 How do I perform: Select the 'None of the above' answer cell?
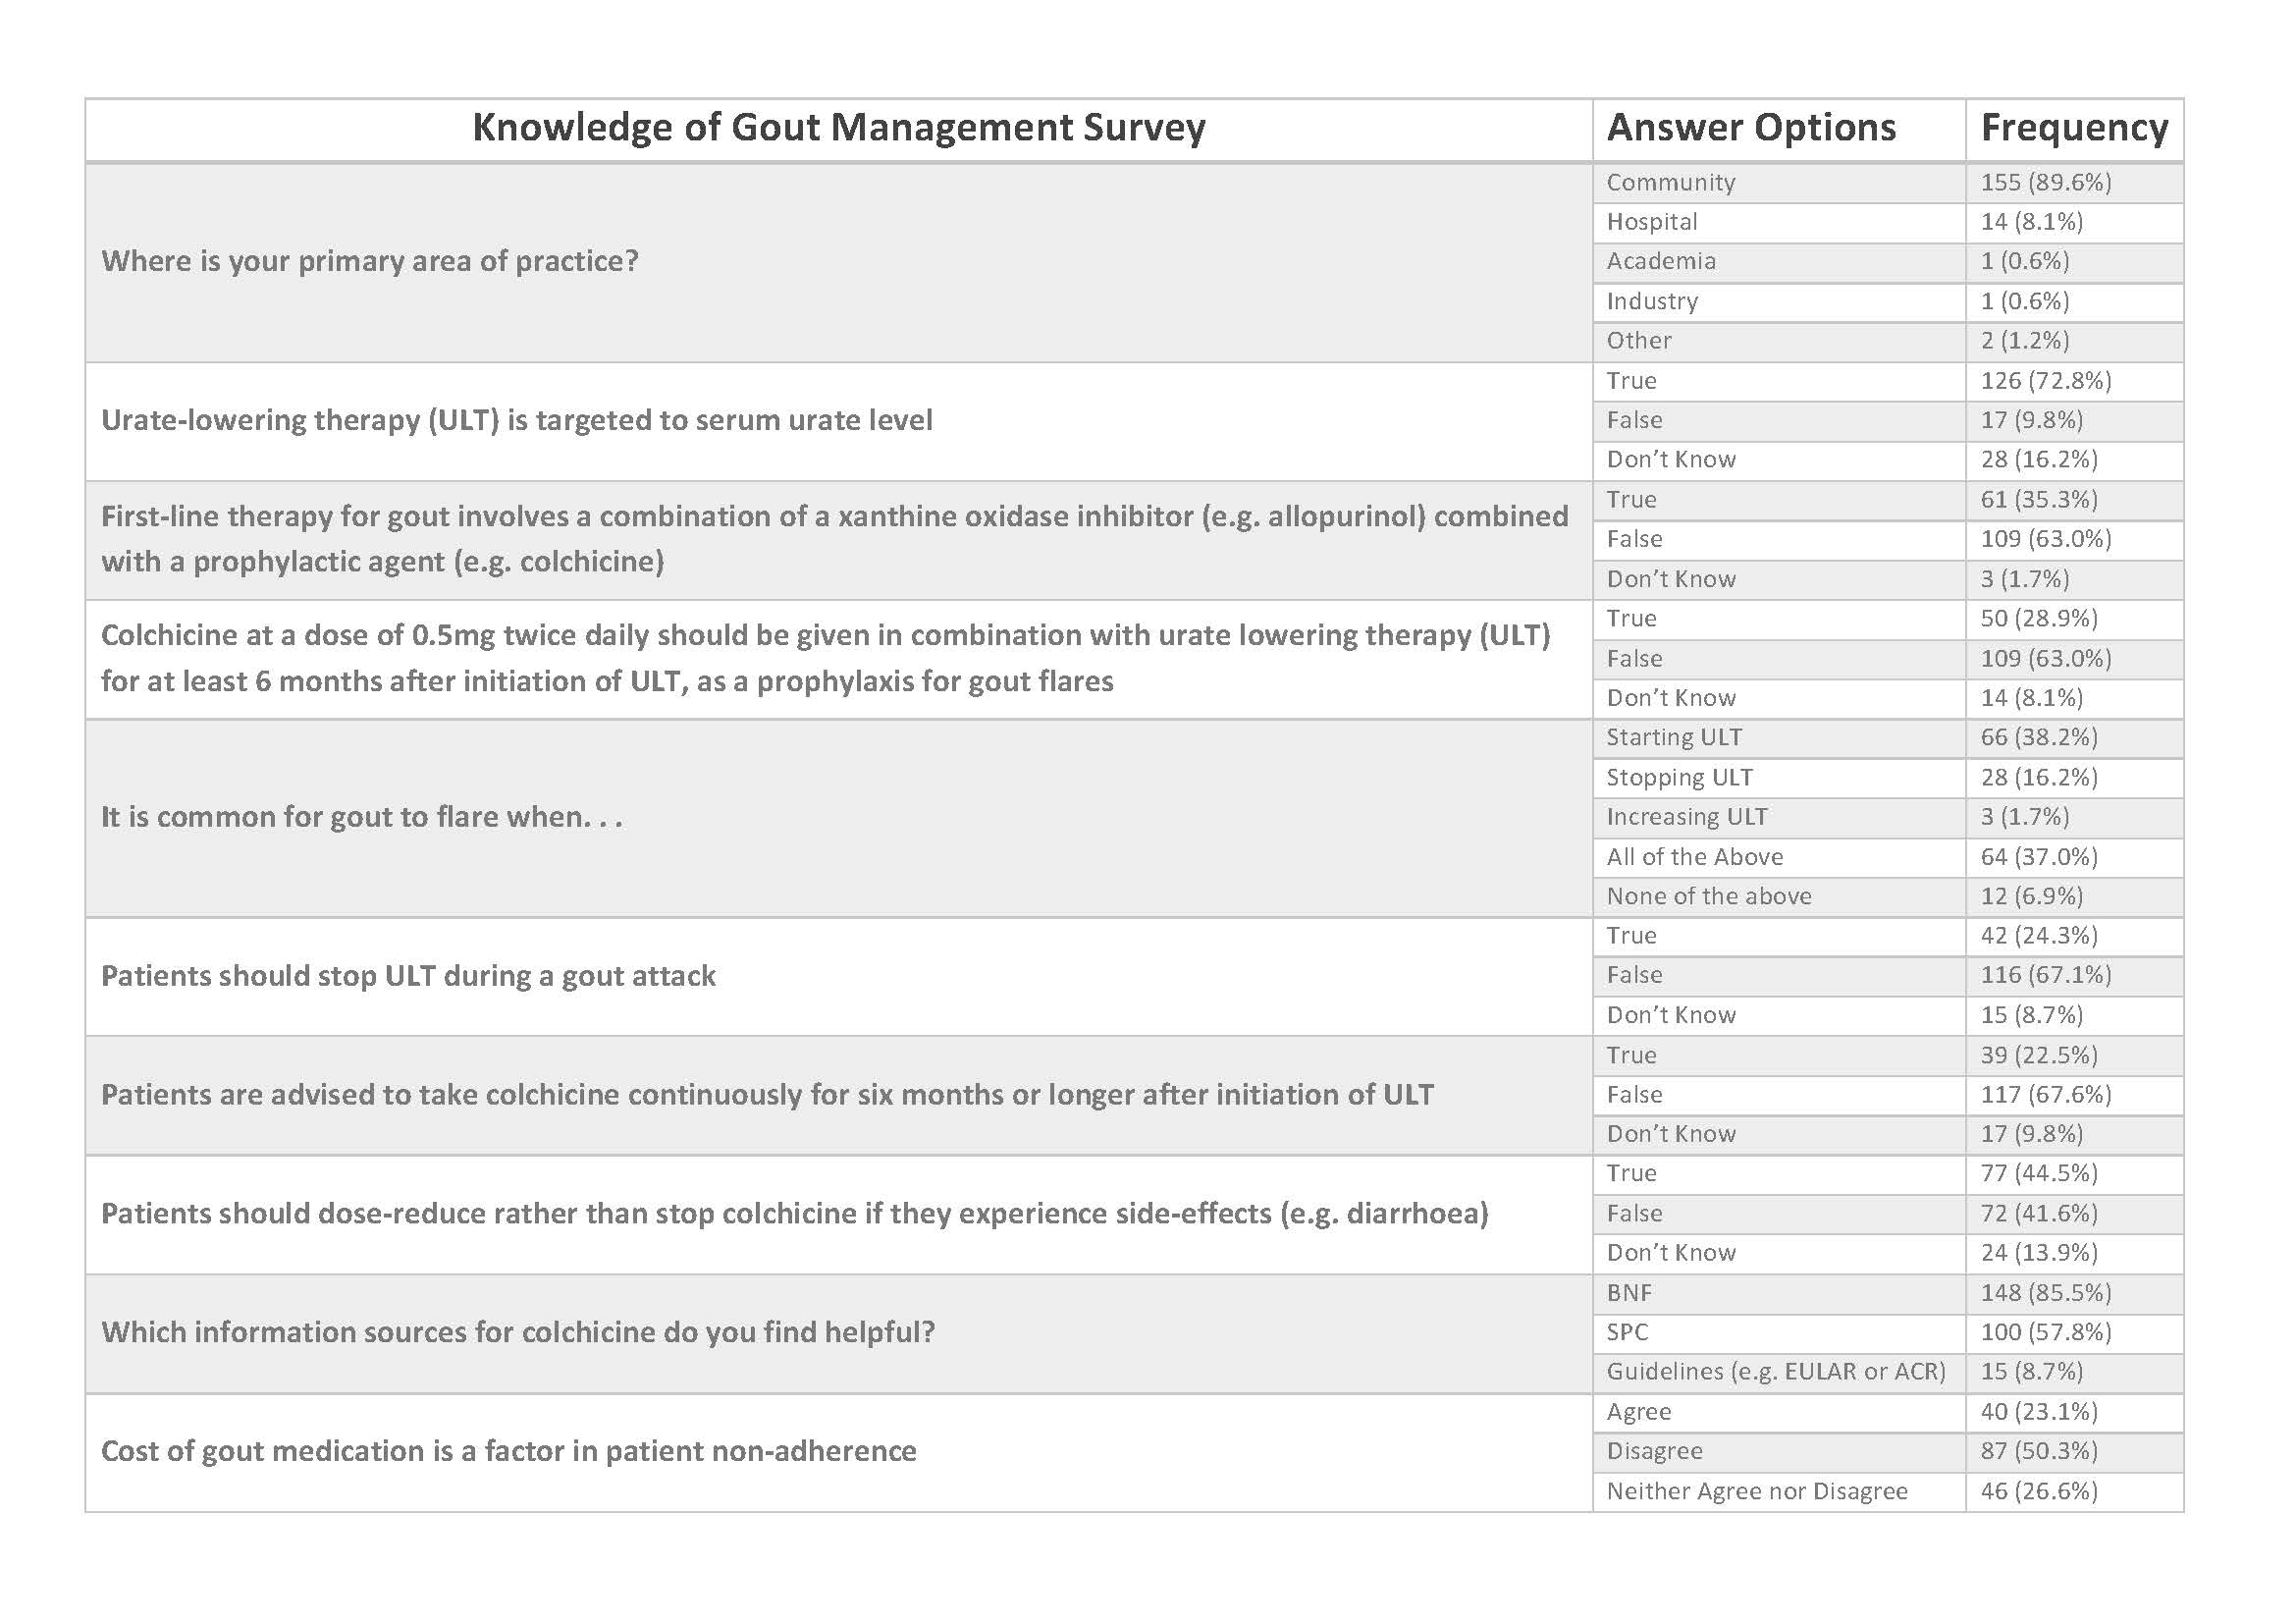1709,896
